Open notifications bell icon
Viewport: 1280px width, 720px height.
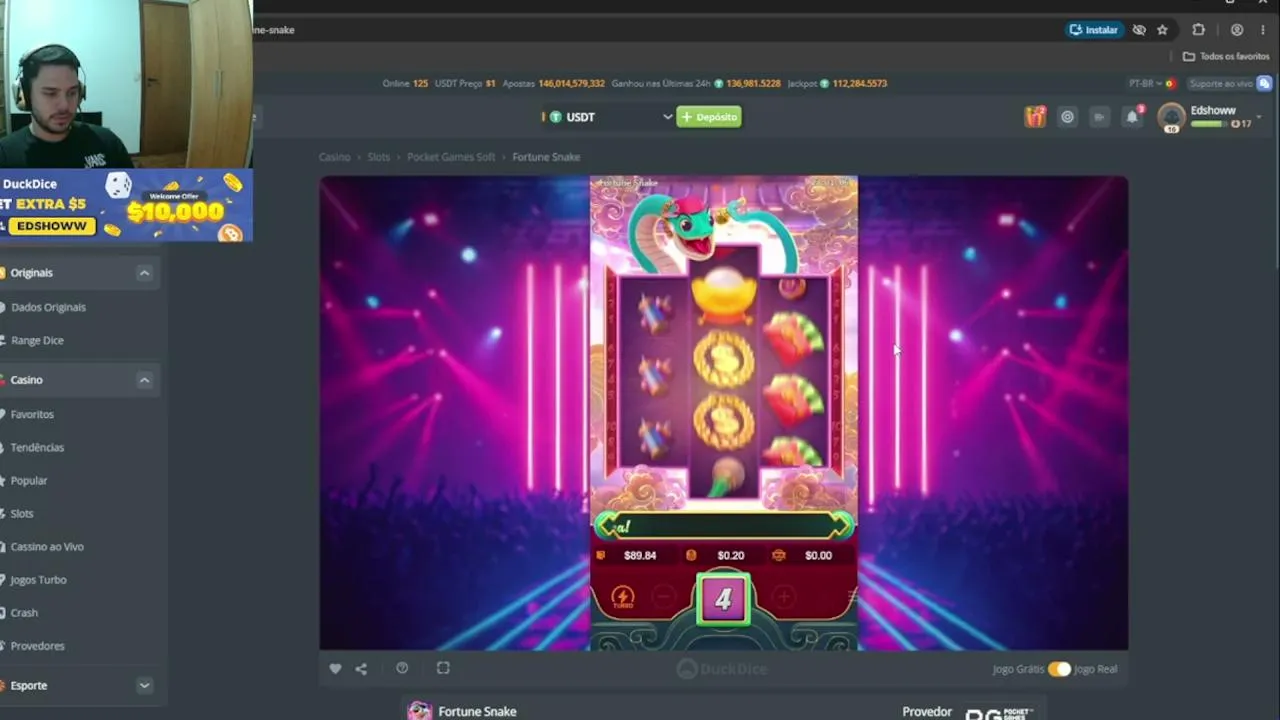click(1132, 117)
